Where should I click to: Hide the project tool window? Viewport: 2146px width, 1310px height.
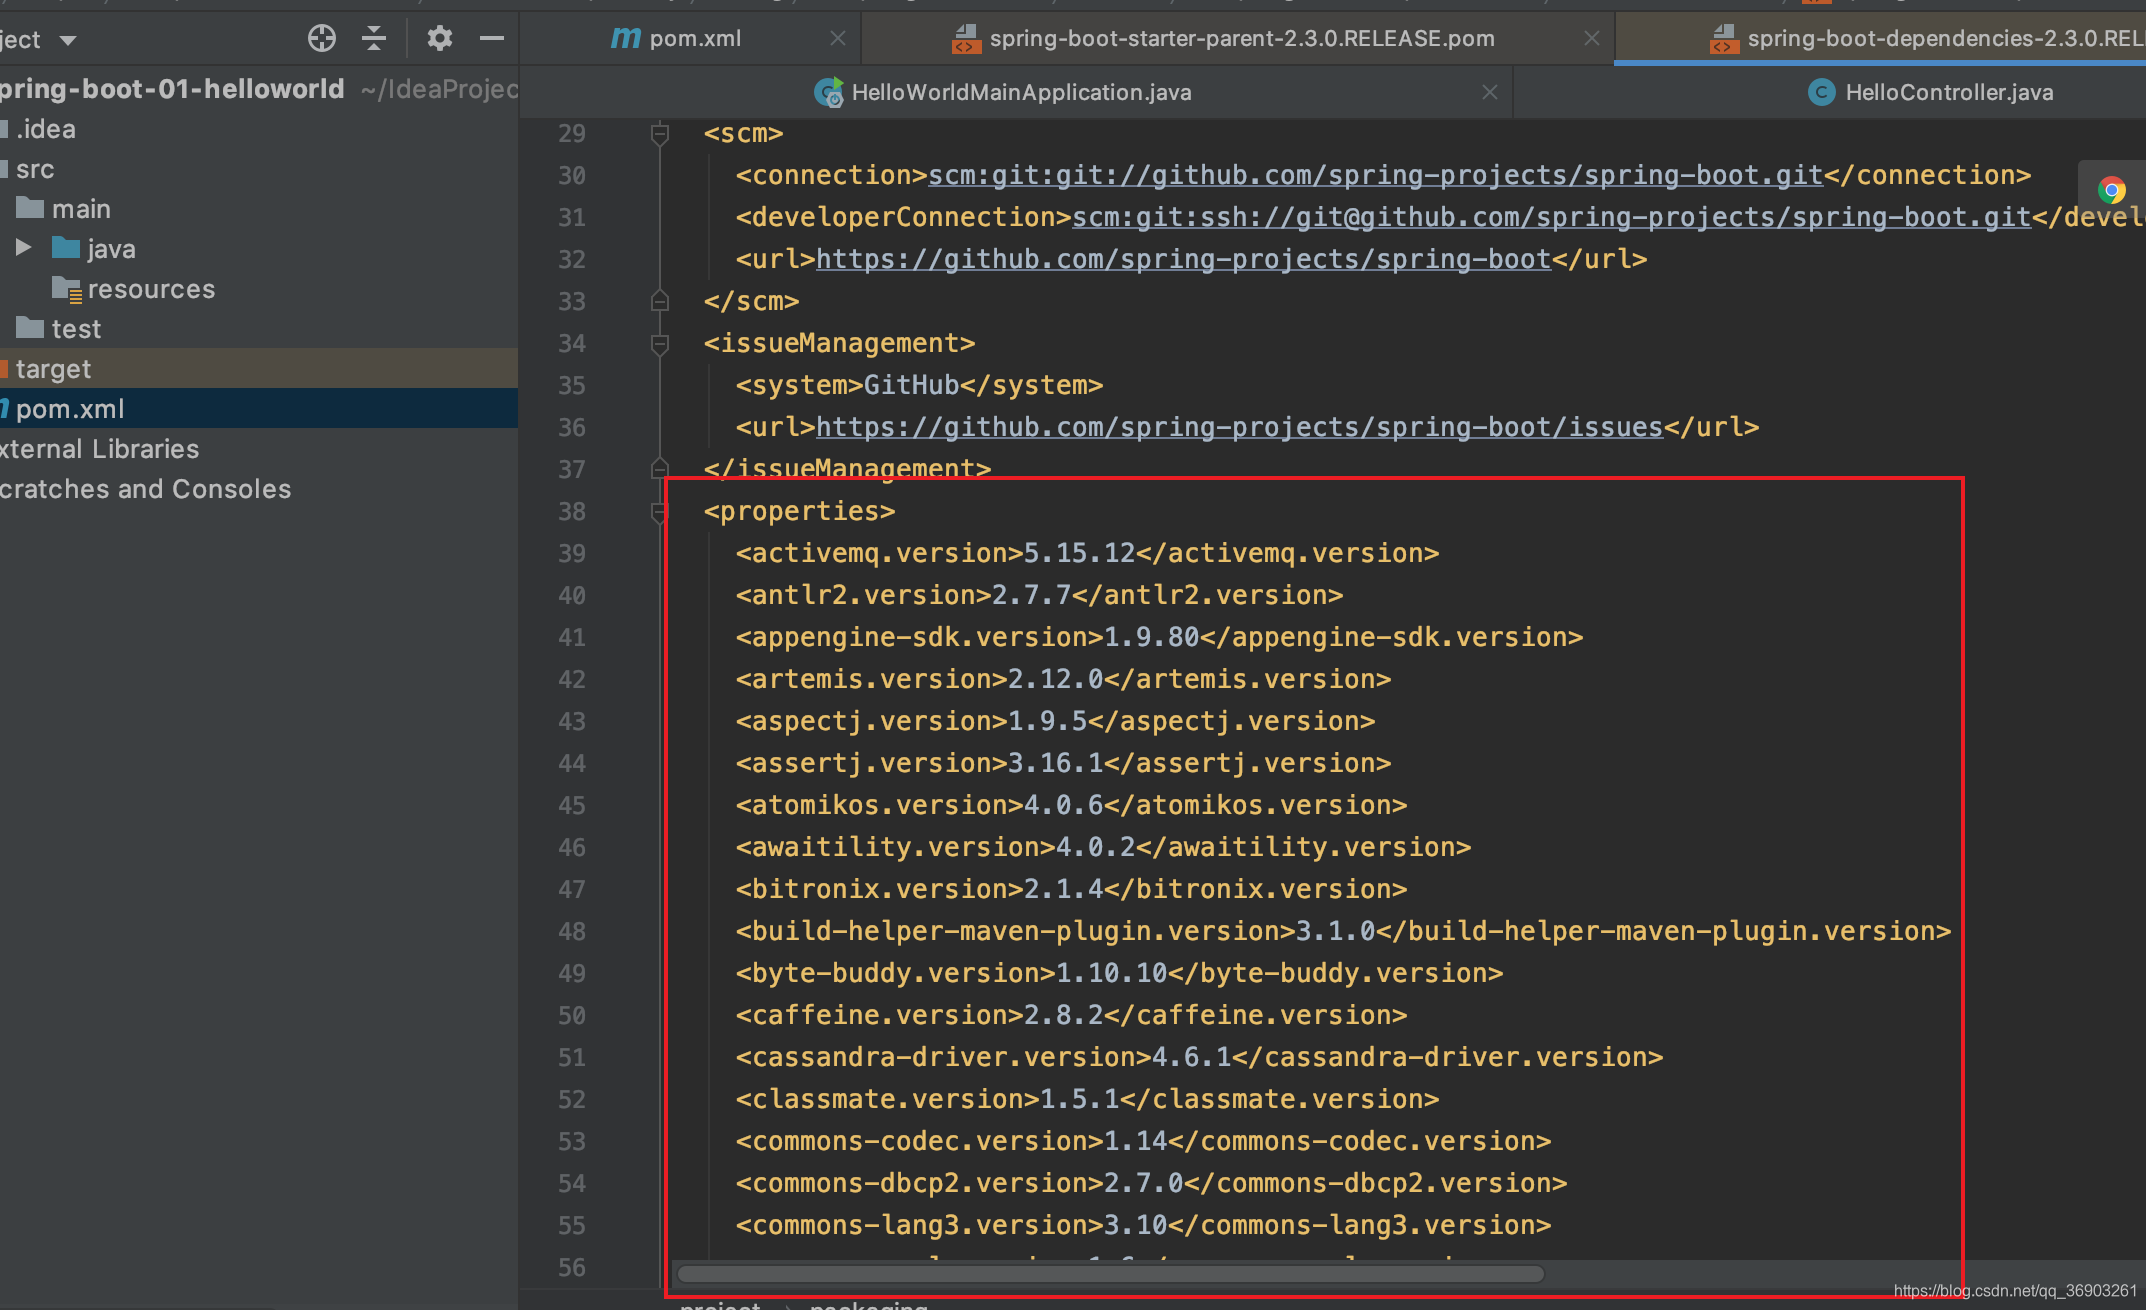point(491,39)
